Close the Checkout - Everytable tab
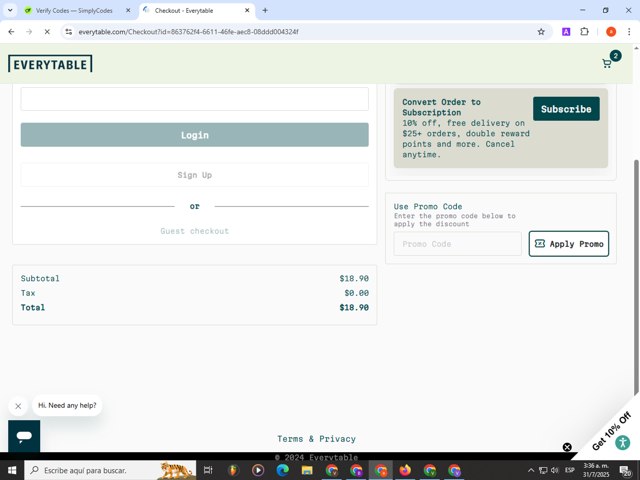Screen dimensions: 640x480 [247, 11]
